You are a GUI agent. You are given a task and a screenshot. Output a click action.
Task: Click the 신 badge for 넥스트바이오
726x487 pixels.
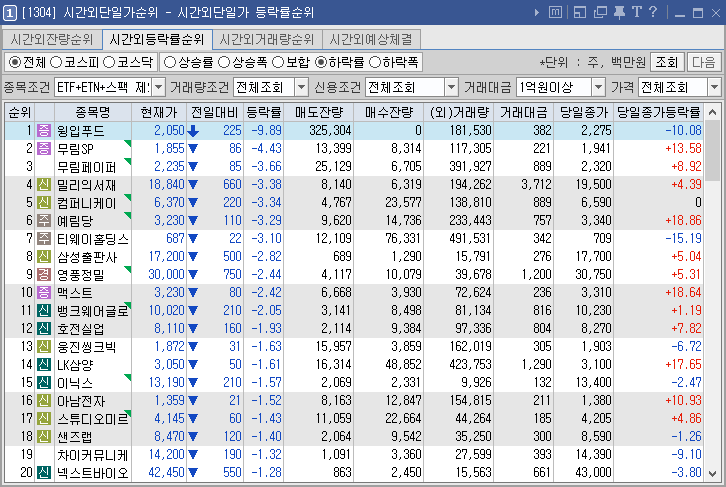44,473
